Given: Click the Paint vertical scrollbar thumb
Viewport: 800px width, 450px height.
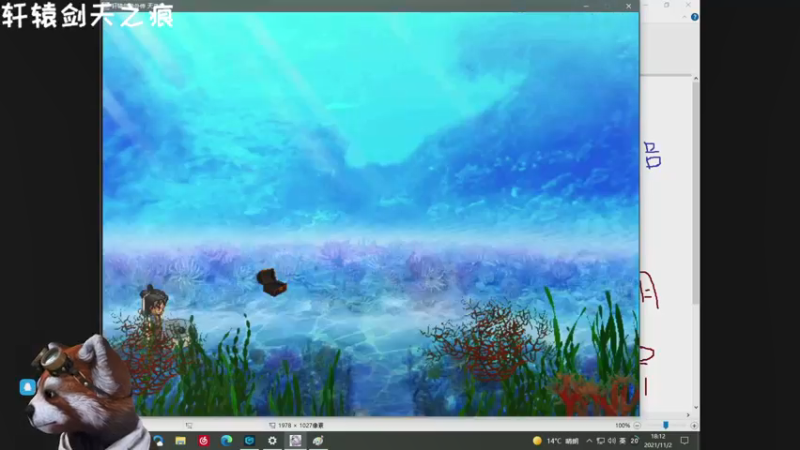Looking at the screenshot, I should tap(695, 194).
